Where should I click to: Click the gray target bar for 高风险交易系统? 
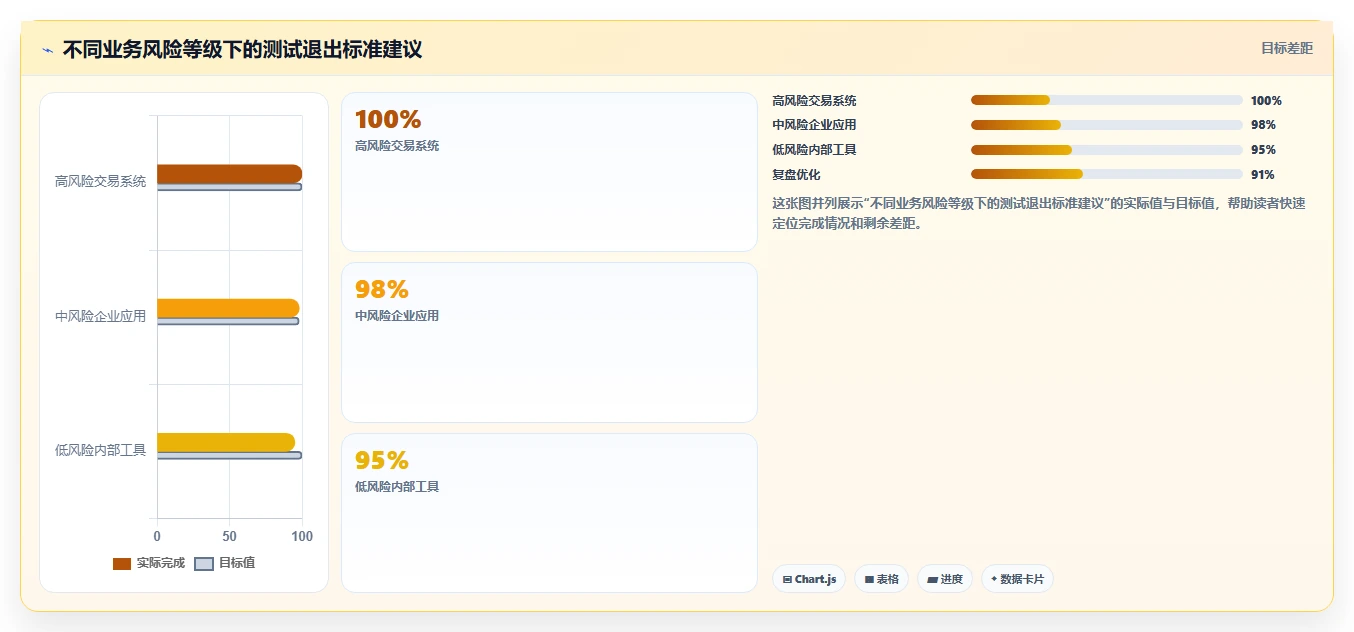(229, 187)
